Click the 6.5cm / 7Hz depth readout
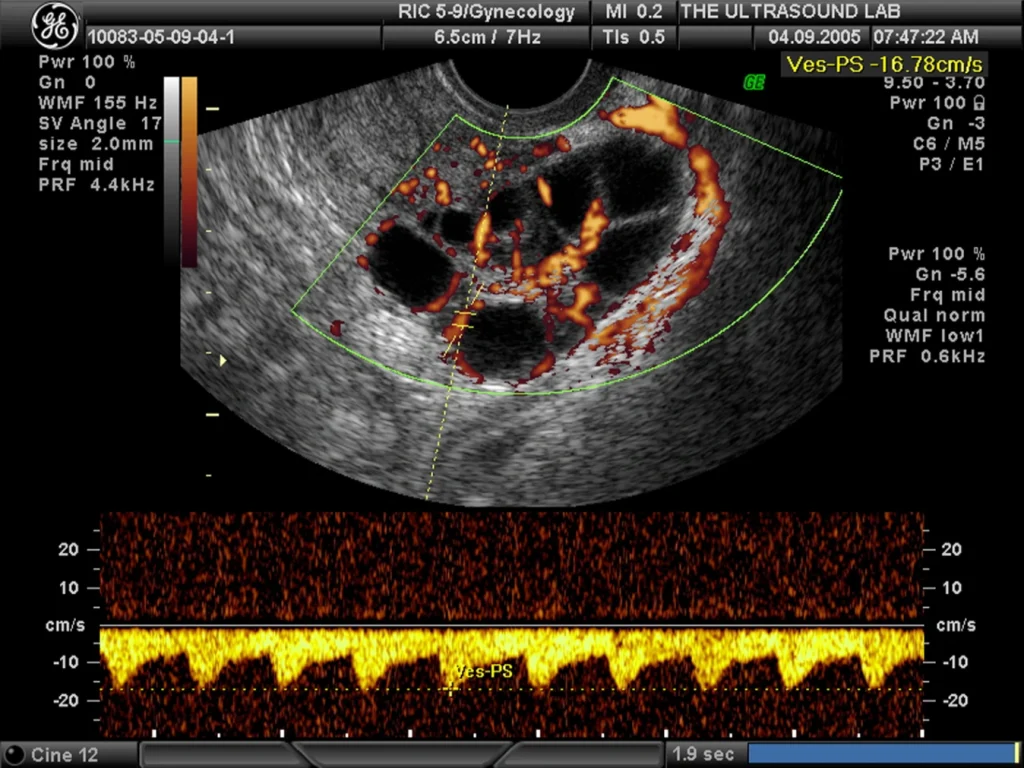 pyautogui.click(x=487, y=37)
